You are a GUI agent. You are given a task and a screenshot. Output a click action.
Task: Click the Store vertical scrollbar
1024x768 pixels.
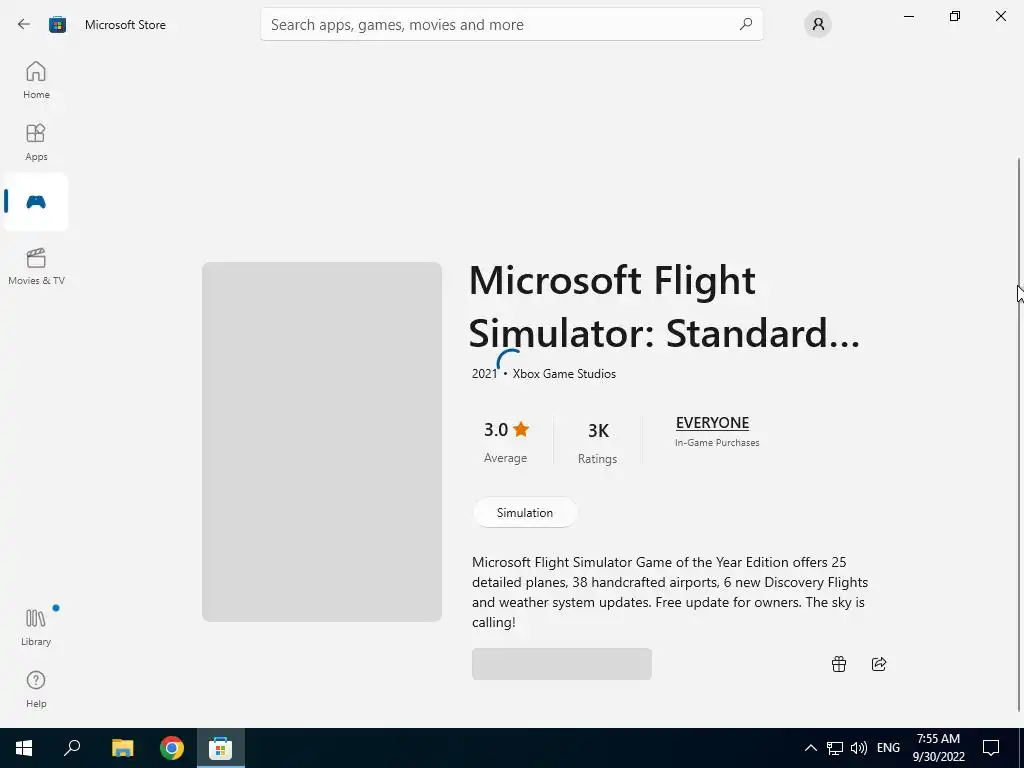(x=1019, y=434)
